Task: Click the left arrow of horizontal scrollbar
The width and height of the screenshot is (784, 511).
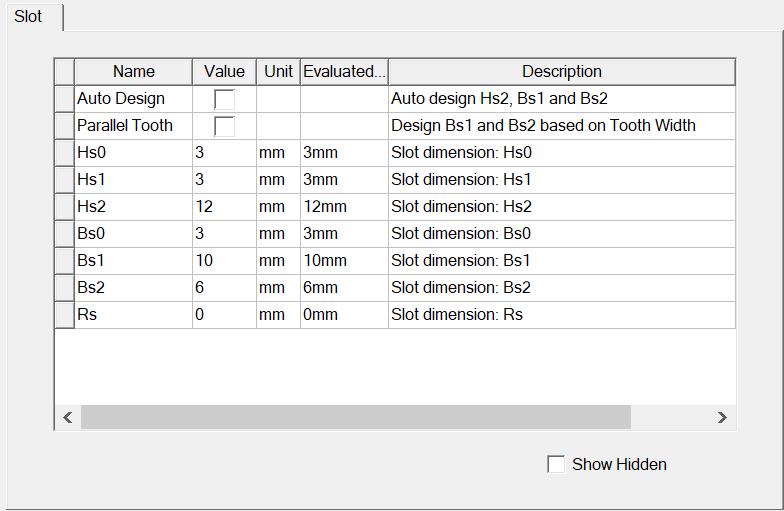Action: (x=68, y=417)
